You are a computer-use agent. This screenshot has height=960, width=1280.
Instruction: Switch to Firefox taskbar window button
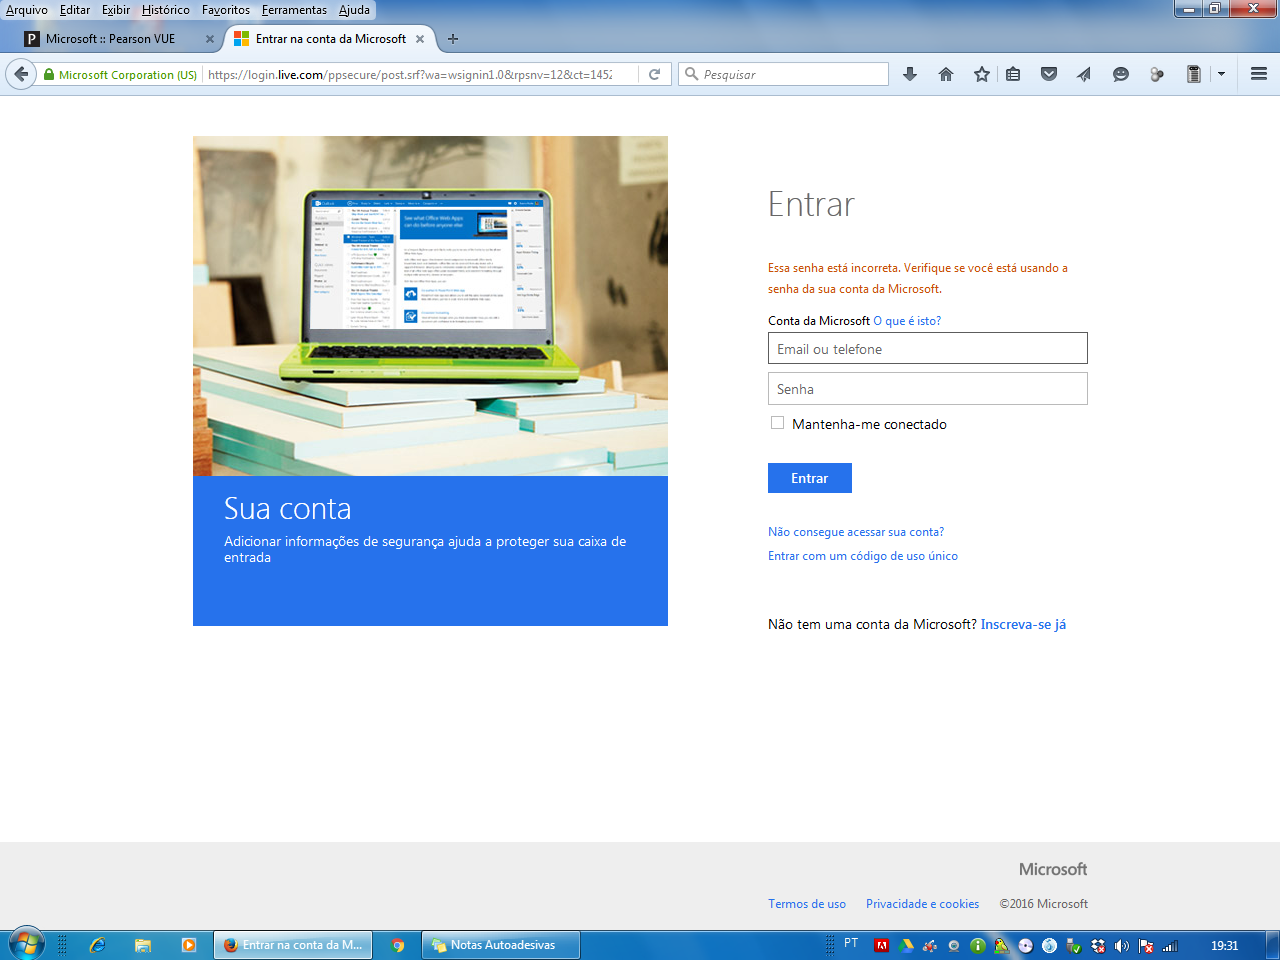point(292,945)
